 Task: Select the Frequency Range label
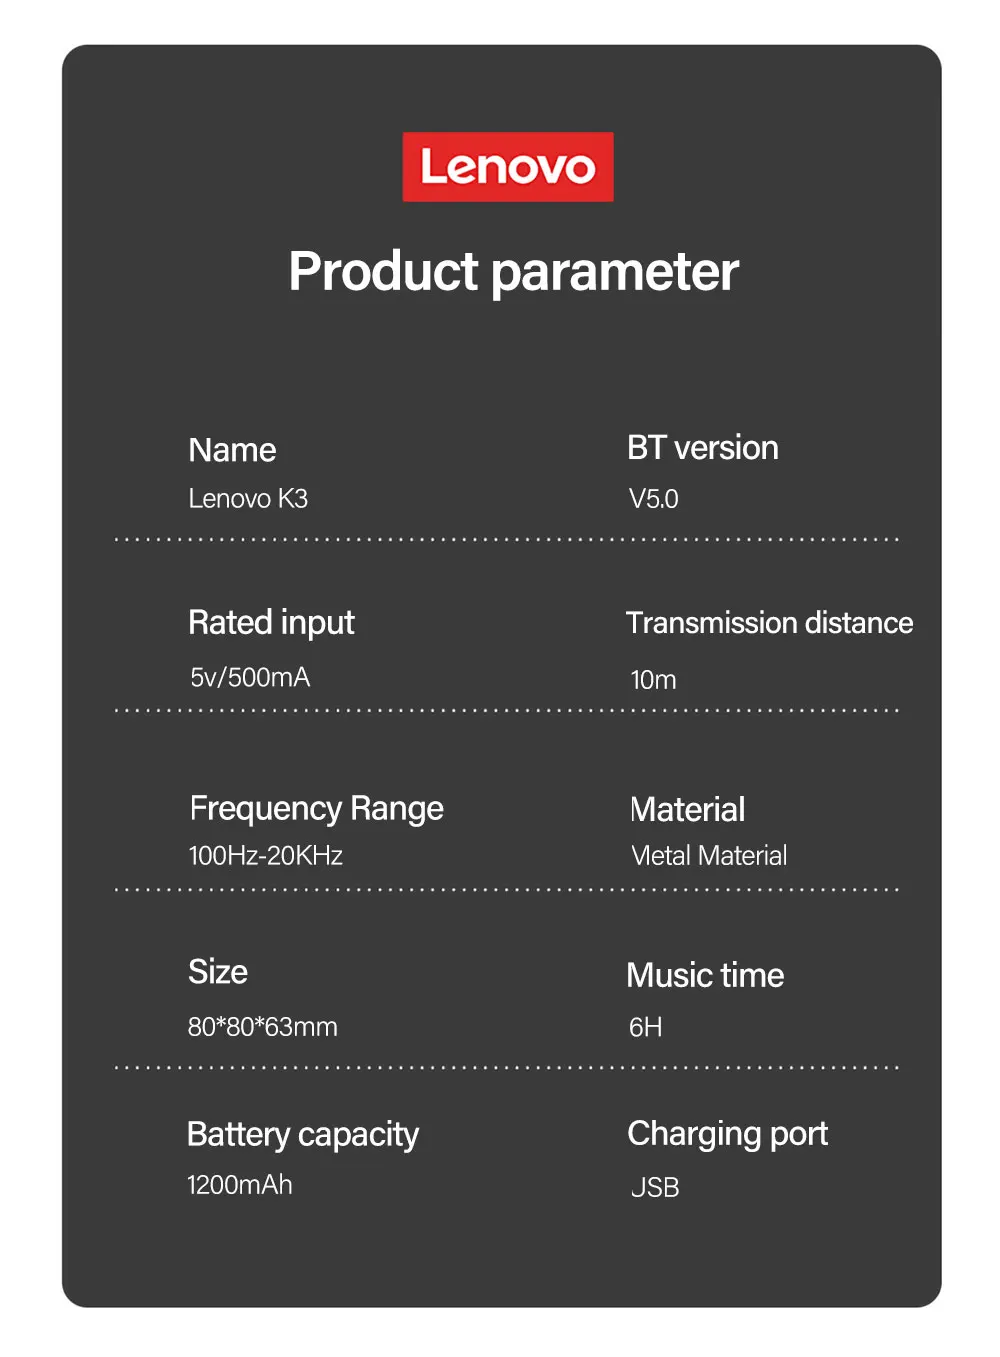click(316, 808)
